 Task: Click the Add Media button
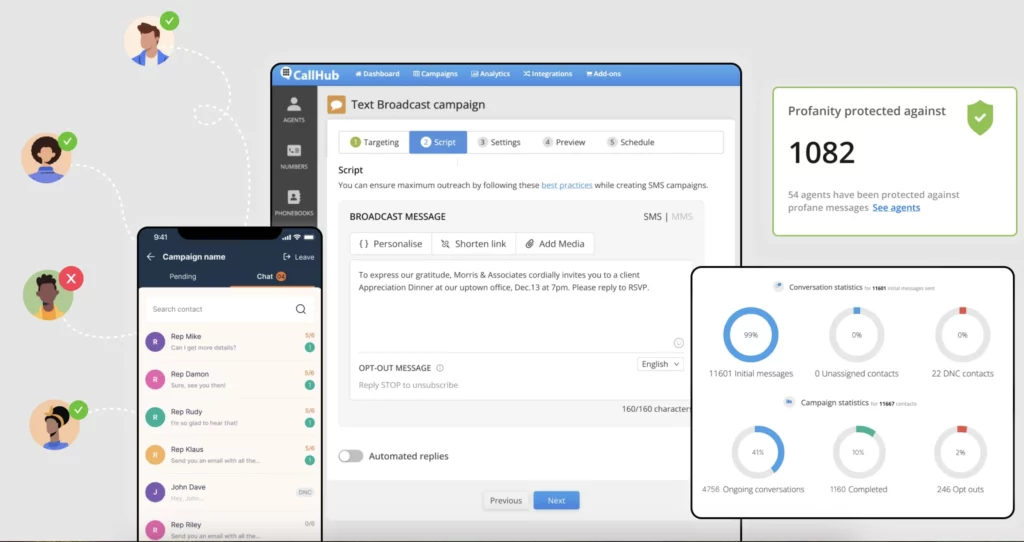point(555,244)
